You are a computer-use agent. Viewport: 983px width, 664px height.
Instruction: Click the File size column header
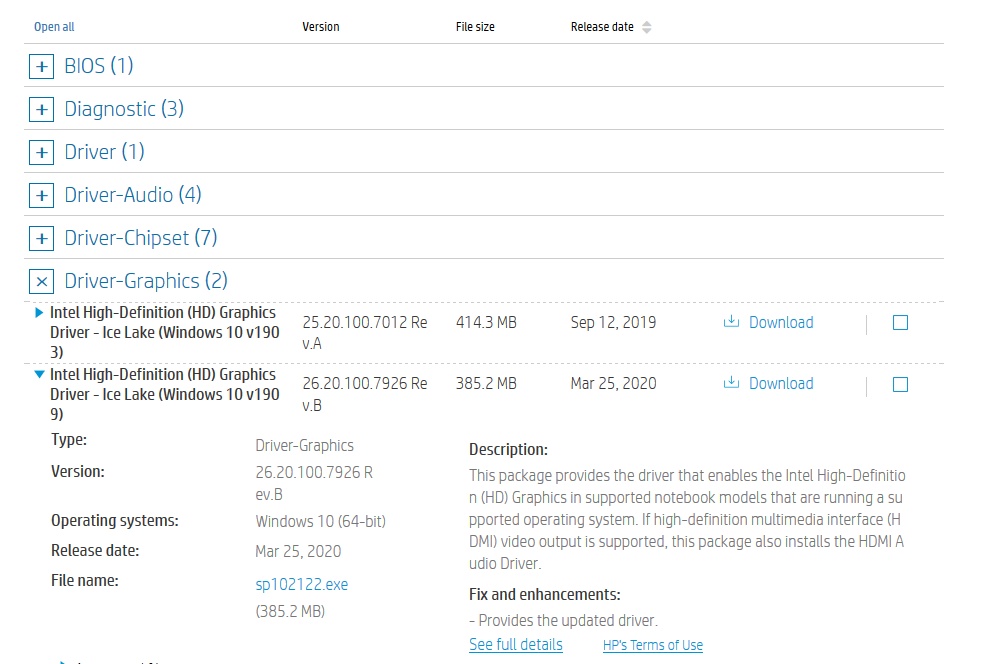475,27
